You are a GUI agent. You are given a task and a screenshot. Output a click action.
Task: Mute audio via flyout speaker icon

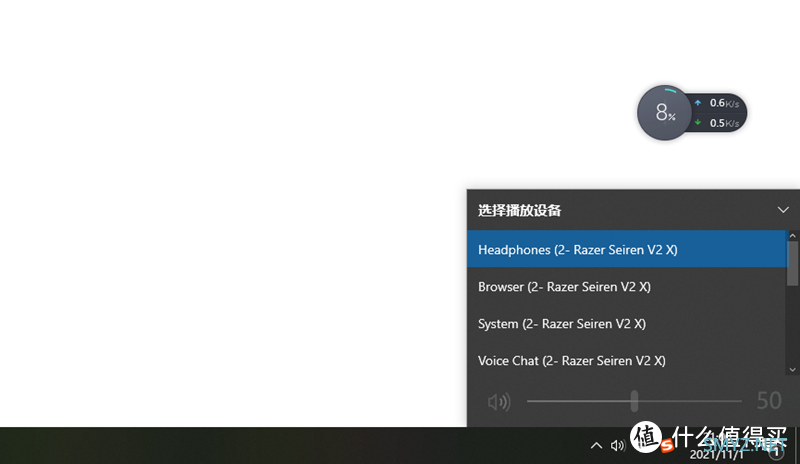tap(499, 402)
